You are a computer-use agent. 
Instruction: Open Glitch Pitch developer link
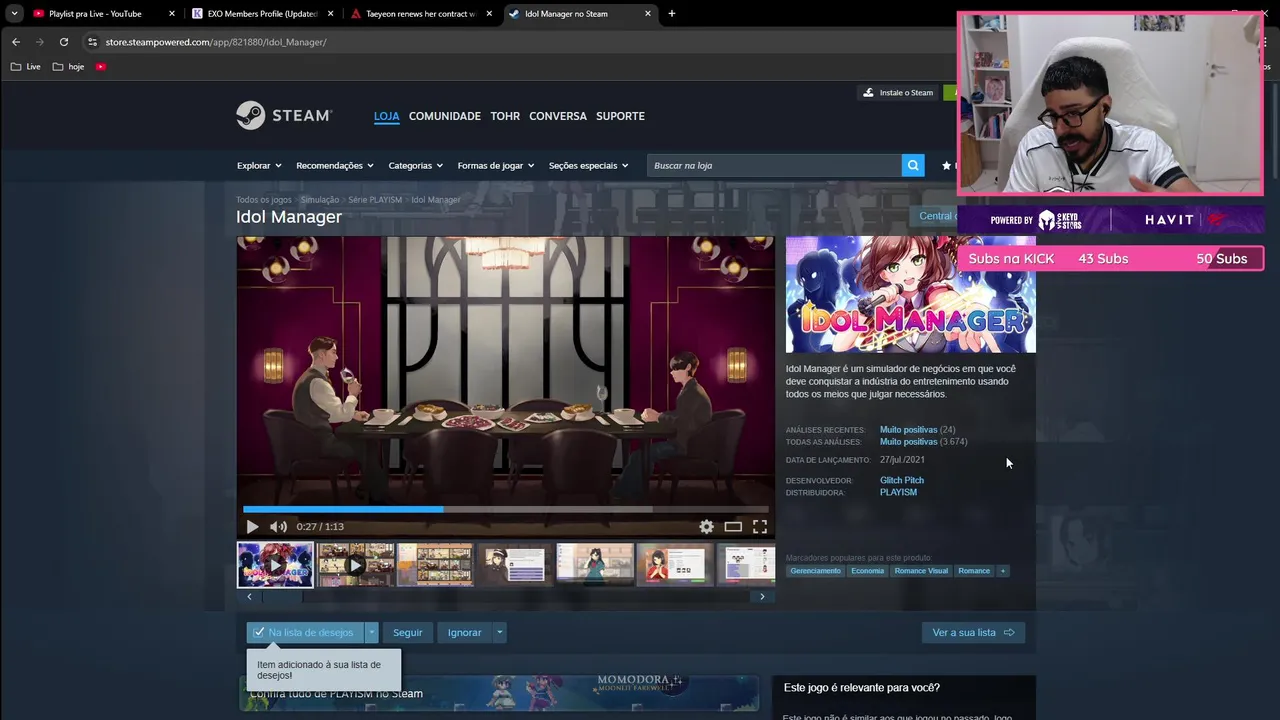click(902, 481)
